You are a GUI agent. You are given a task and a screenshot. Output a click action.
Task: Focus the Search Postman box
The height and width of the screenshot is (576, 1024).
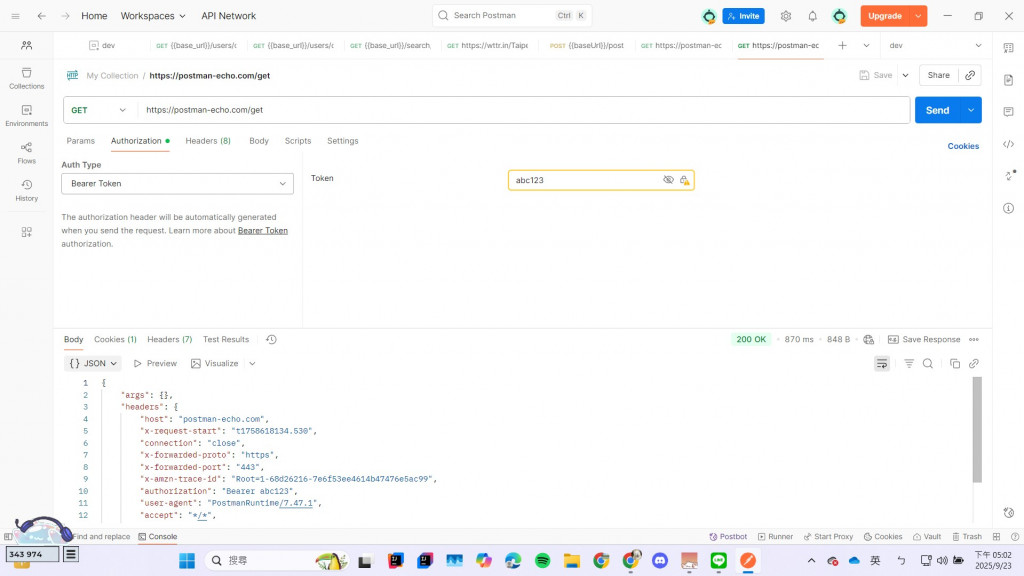click(512, 16)
